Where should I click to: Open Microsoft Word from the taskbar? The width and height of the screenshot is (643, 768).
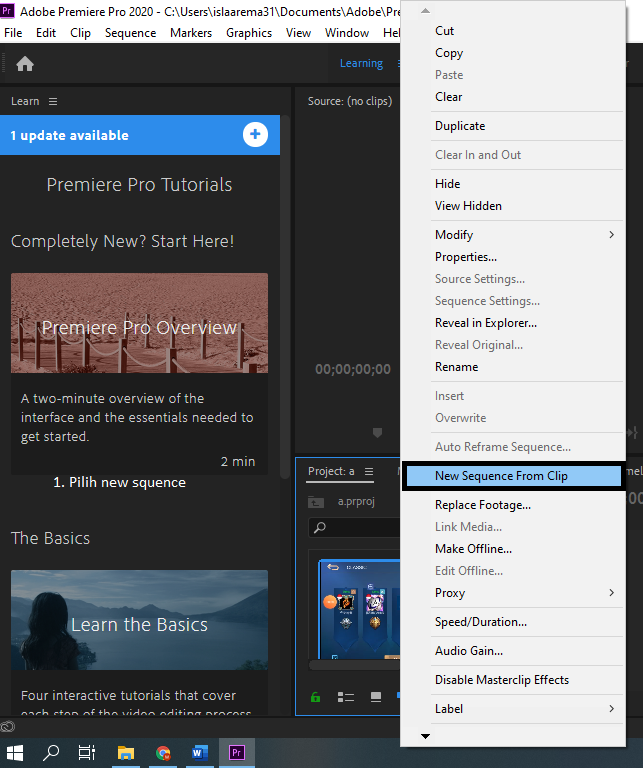click(200, 753)
